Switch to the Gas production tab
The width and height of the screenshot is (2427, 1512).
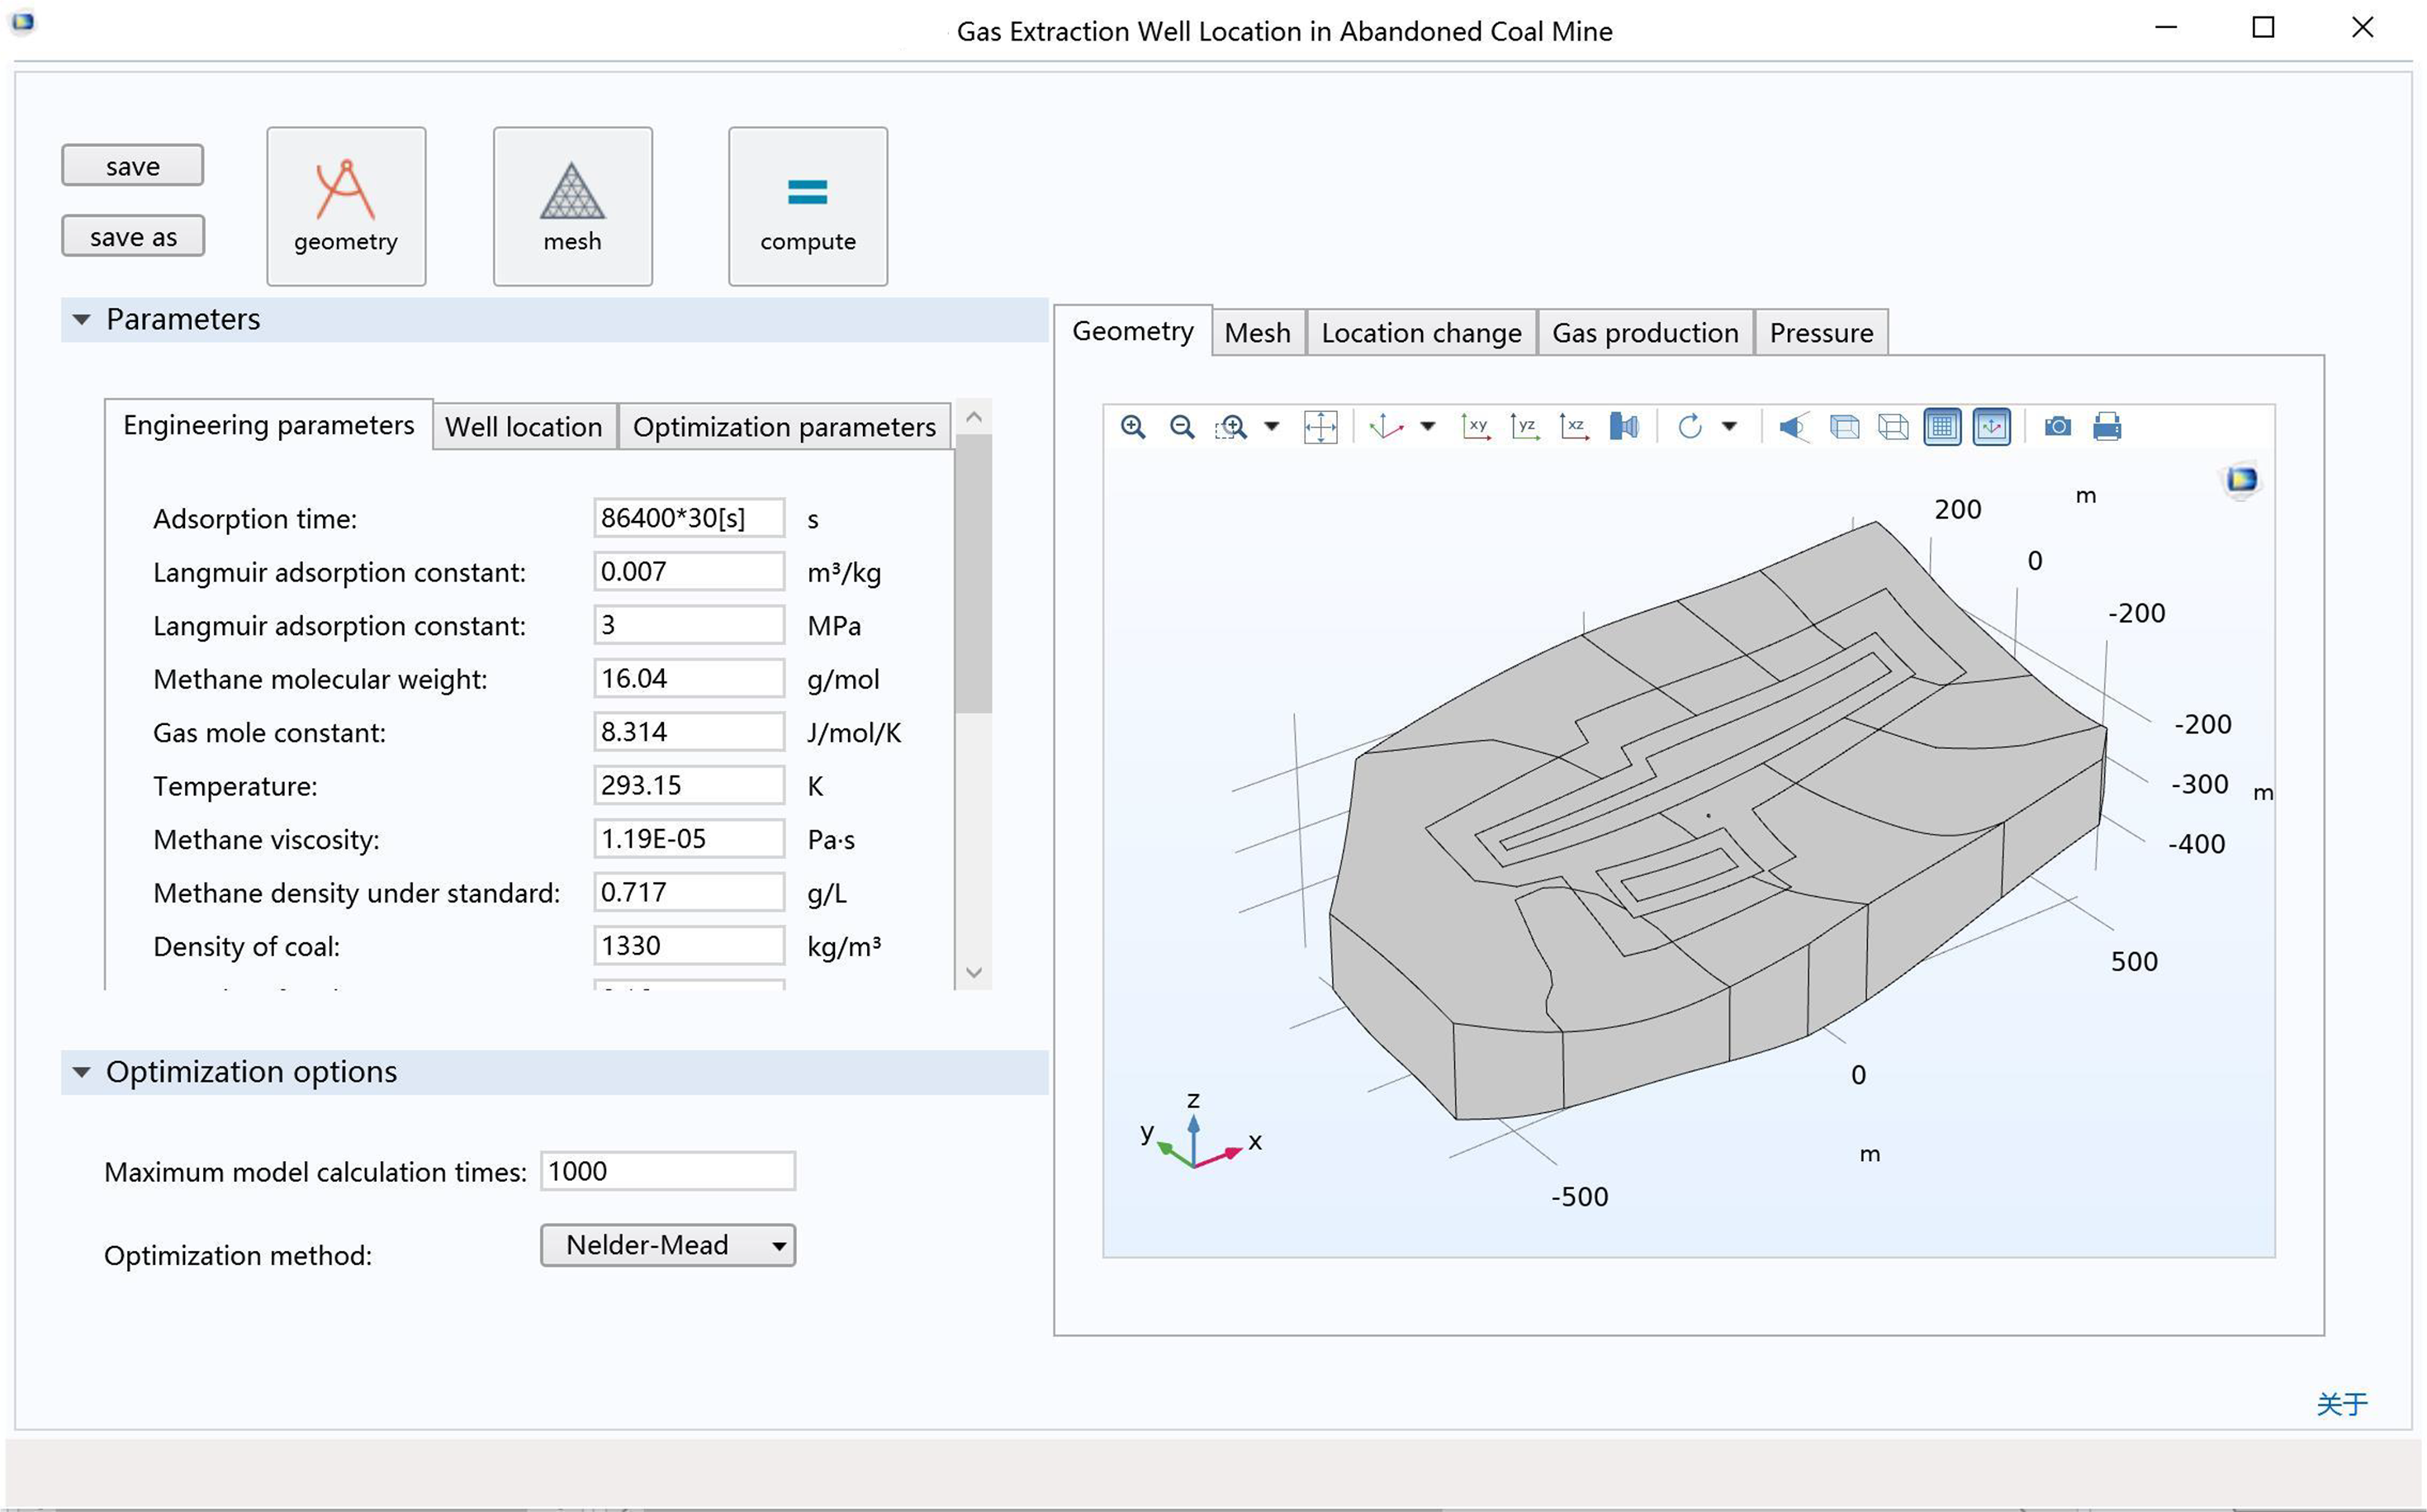point(1645,333)
